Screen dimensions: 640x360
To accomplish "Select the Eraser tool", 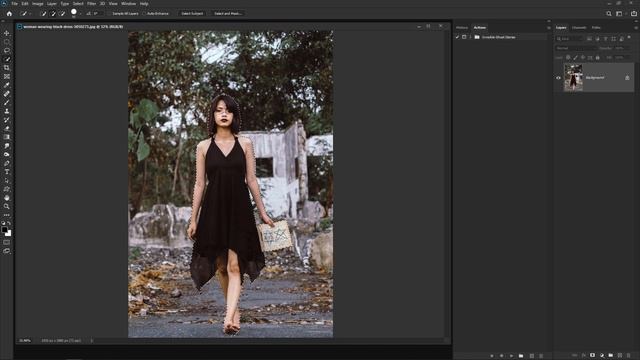I will [7, 129].
